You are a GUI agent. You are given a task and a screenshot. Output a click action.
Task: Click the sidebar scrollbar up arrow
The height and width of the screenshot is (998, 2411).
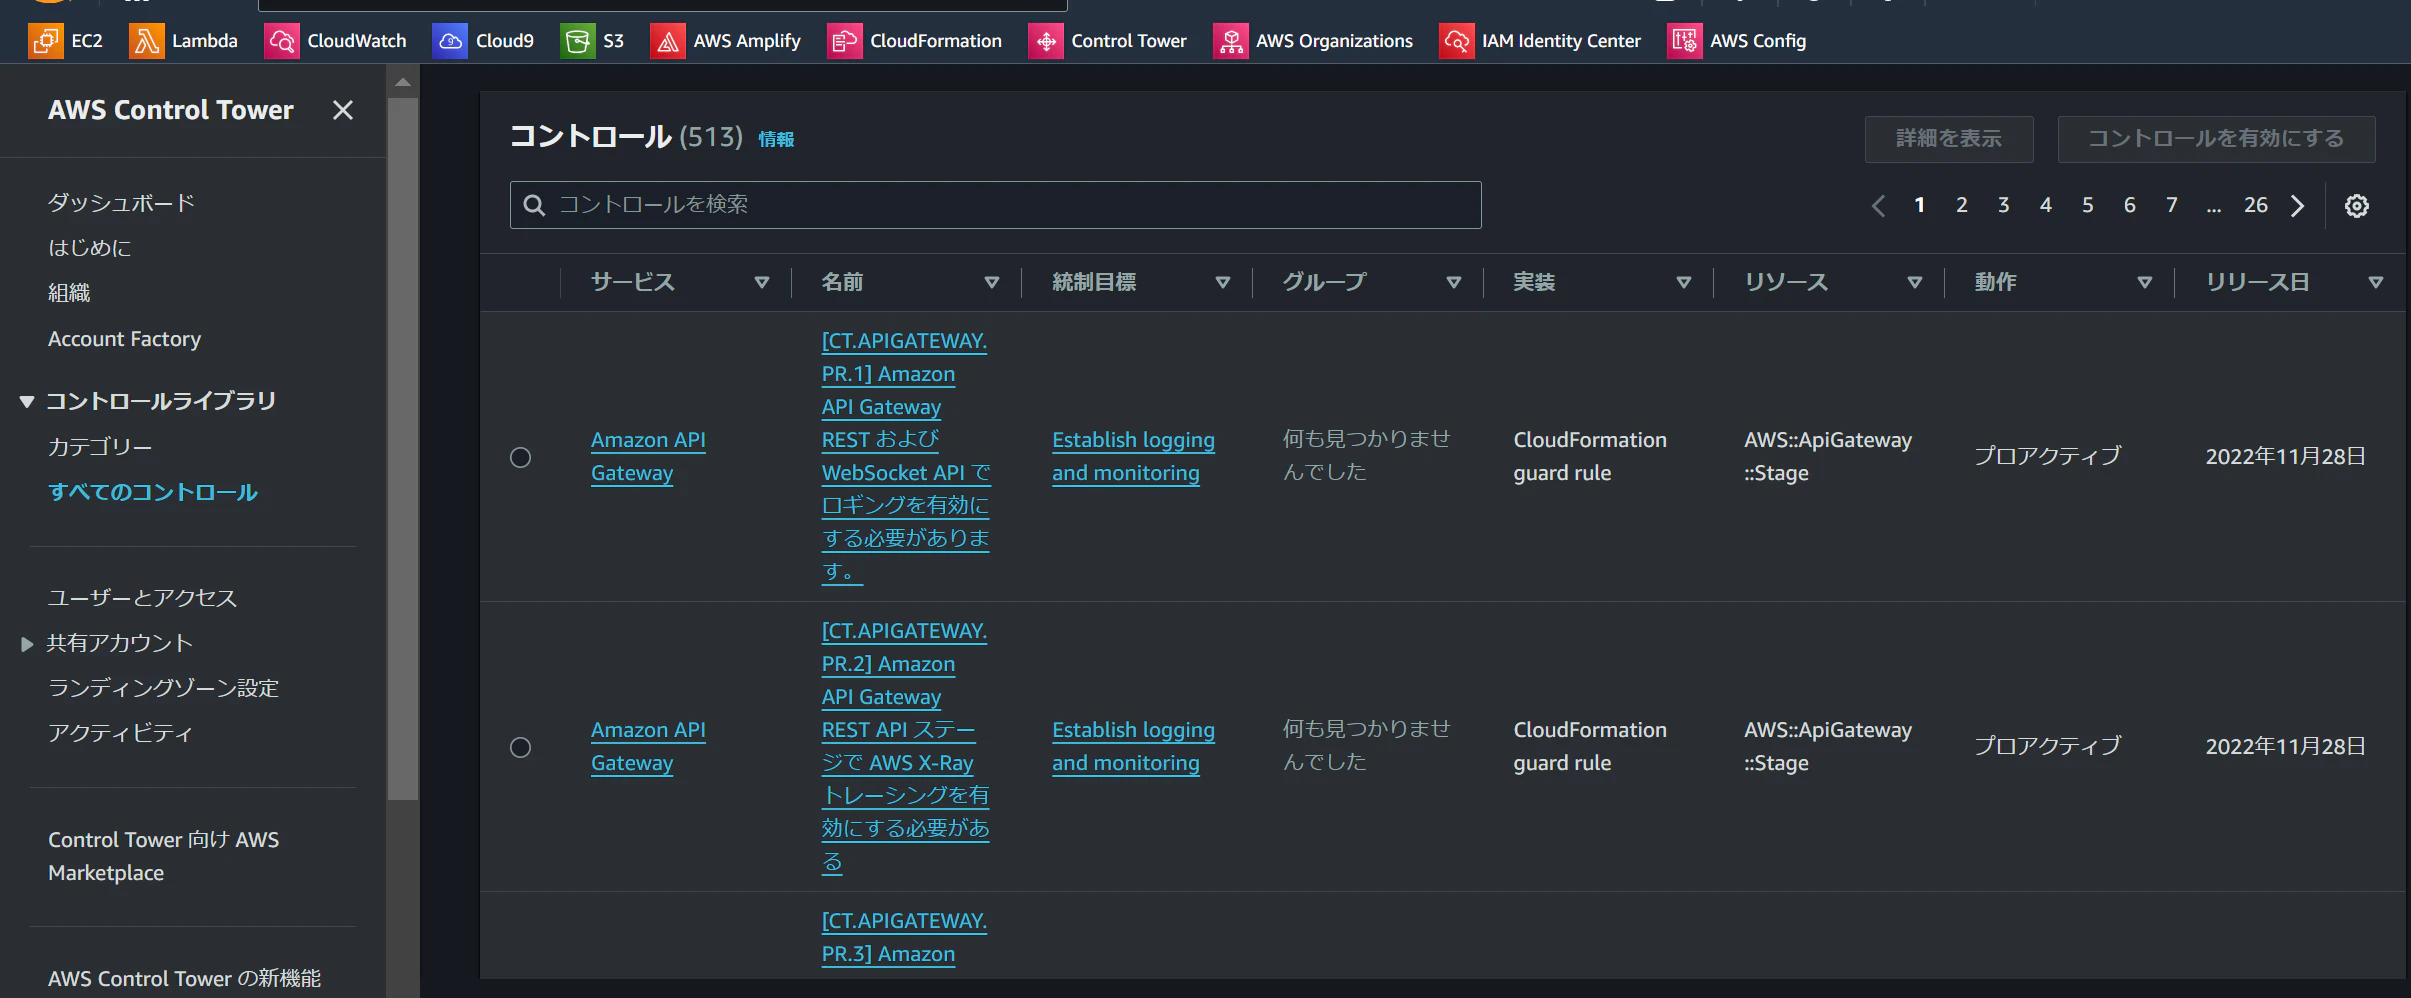403,82
